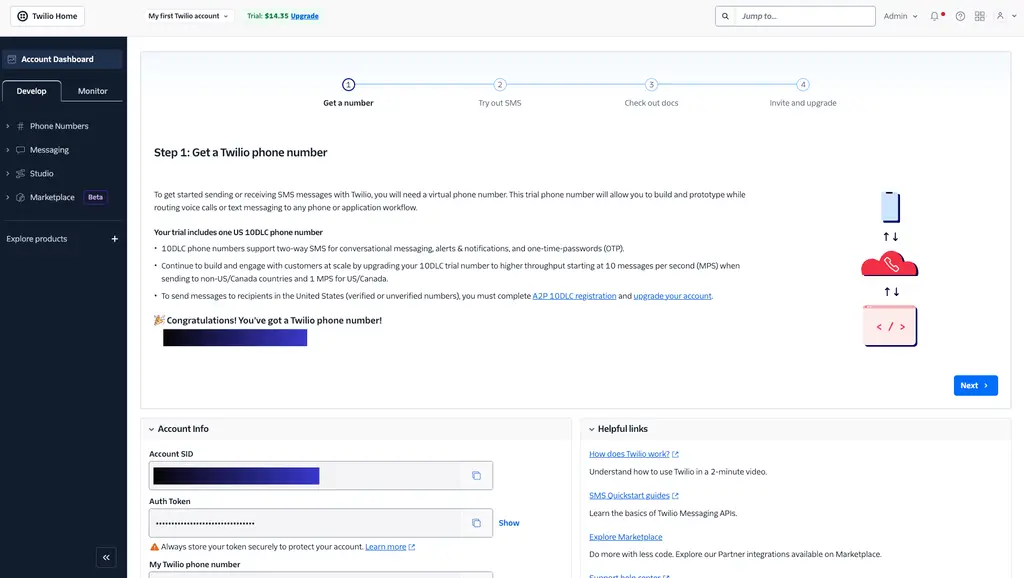
Task: Copy the Account SID
Action: (476, 475)
